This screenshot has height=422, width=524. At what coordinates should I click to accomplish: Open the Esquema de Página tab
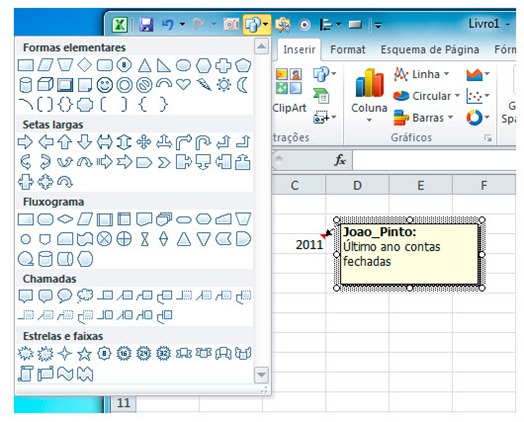[430, 50]
